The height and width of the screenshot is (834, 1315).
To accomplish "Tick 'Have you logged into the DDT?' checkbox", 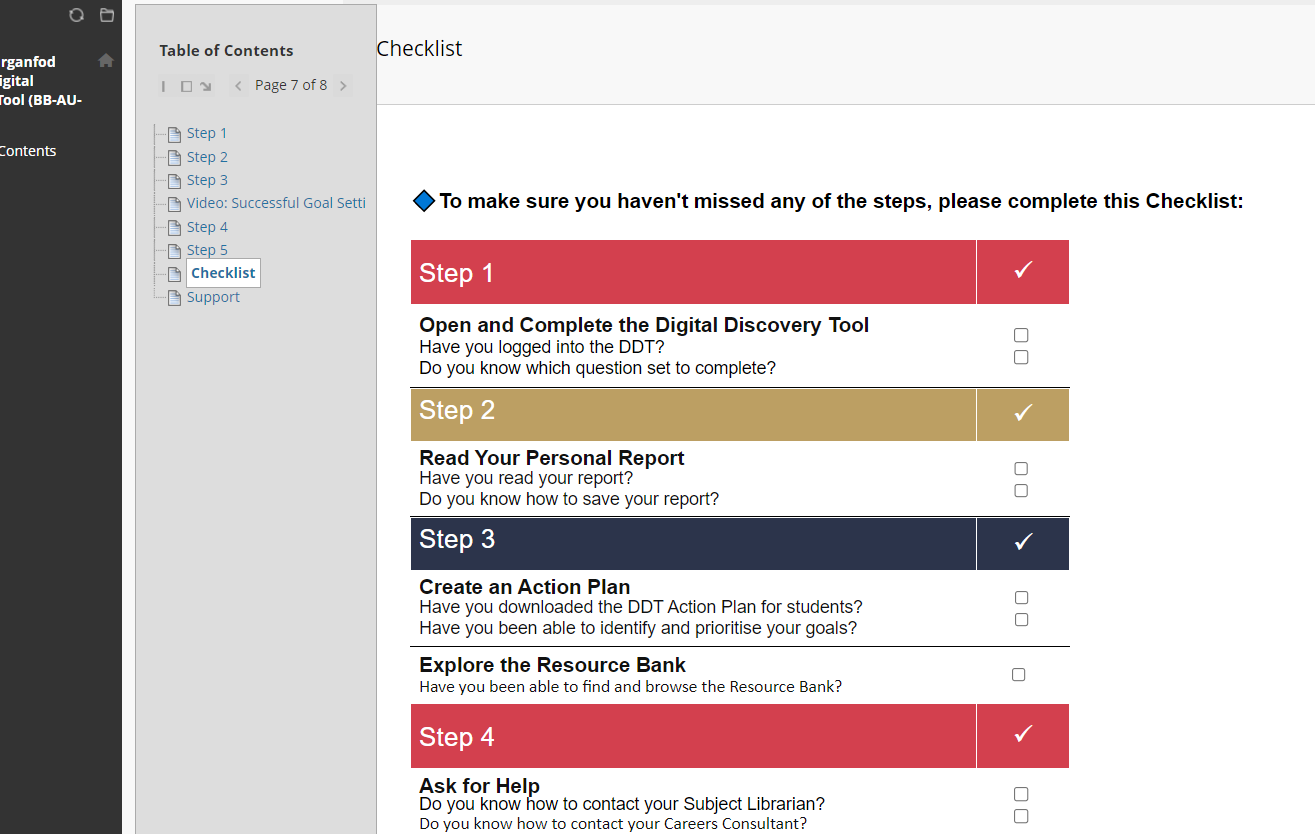I will point(1021,335).
